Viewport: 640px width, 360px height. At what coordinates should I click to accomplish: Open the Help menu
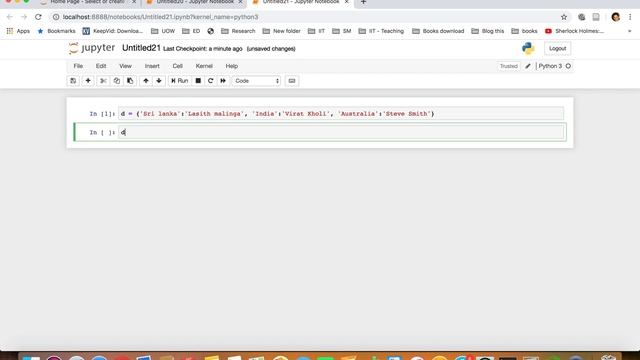click(x=231, y=66)
